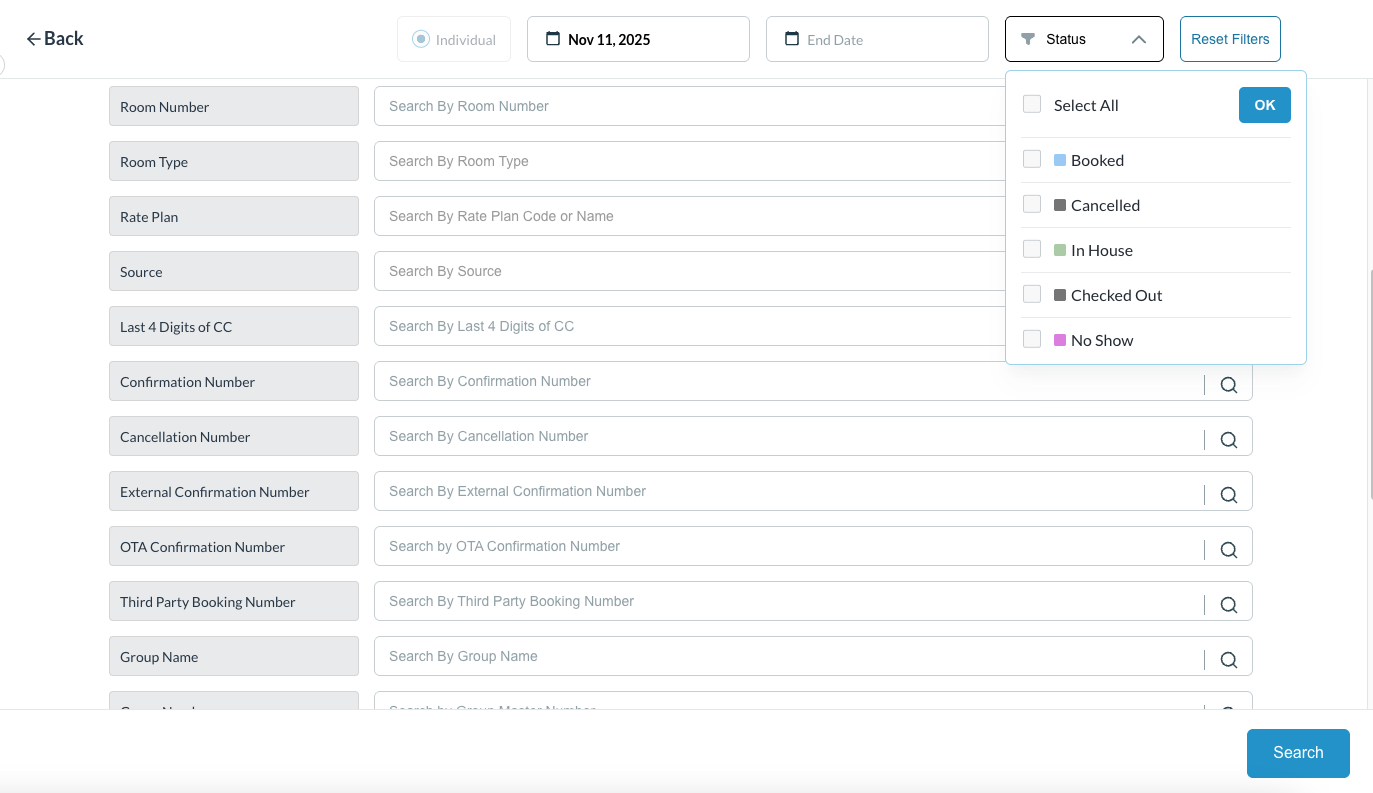Click the Search By Room Number input
The height and width of the screenshot is (793, 1373).
pos(690,106)
